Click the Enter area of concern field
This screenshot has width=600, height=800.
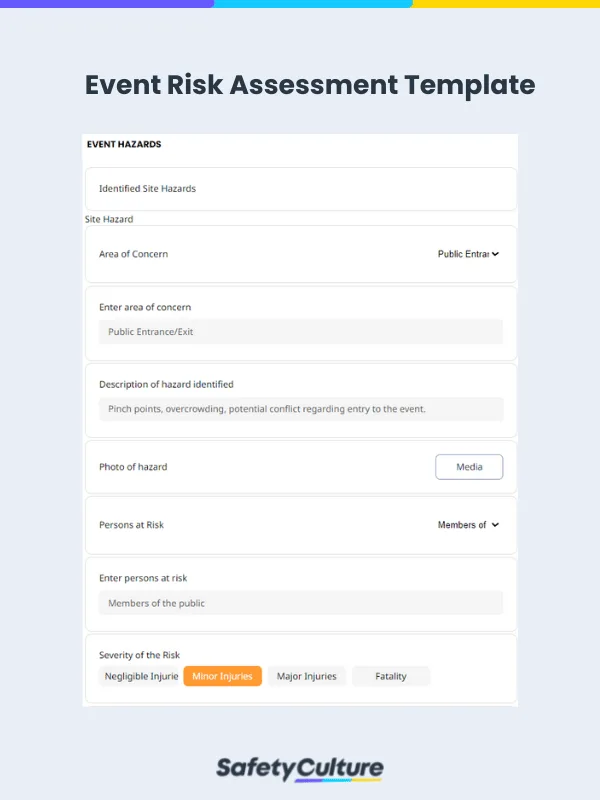(x=300, y=331)
